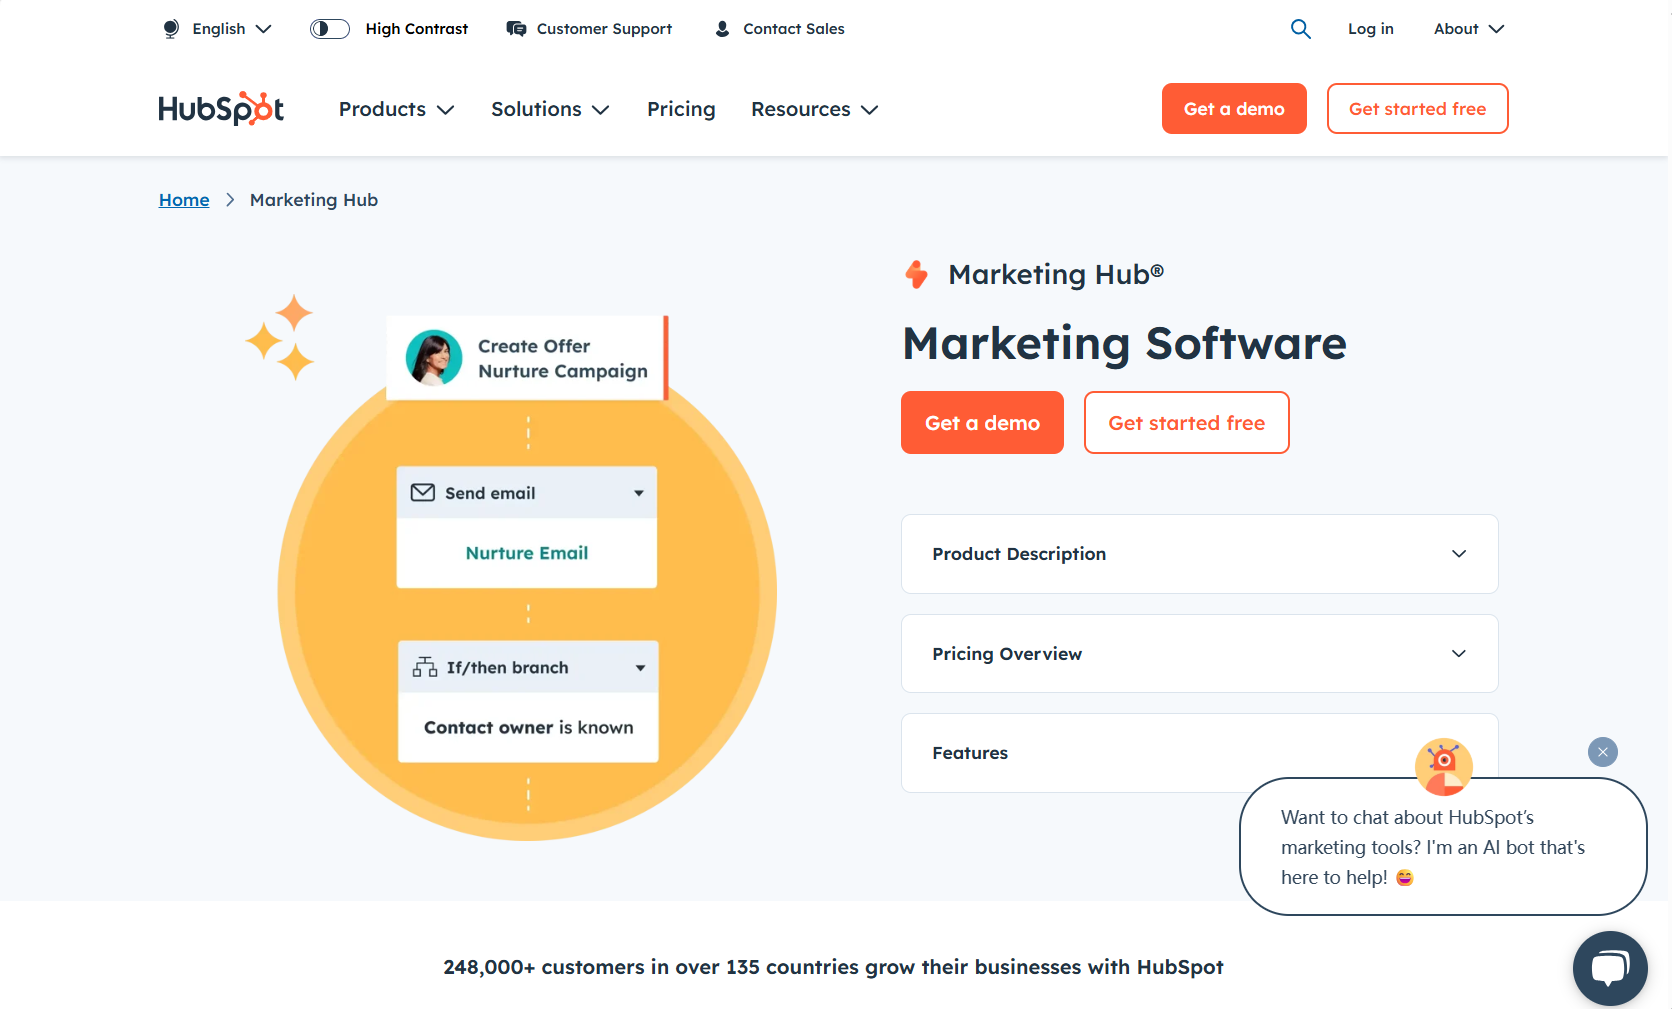Click the Marketing Software heading

tap(1124, 343)
